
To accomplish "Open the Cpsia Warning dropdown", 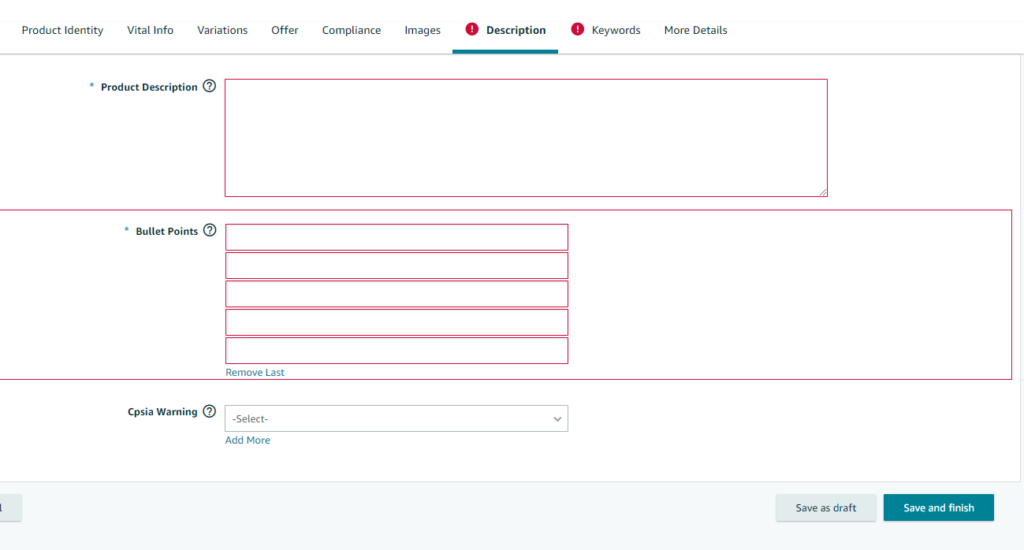I will point(396,419).
